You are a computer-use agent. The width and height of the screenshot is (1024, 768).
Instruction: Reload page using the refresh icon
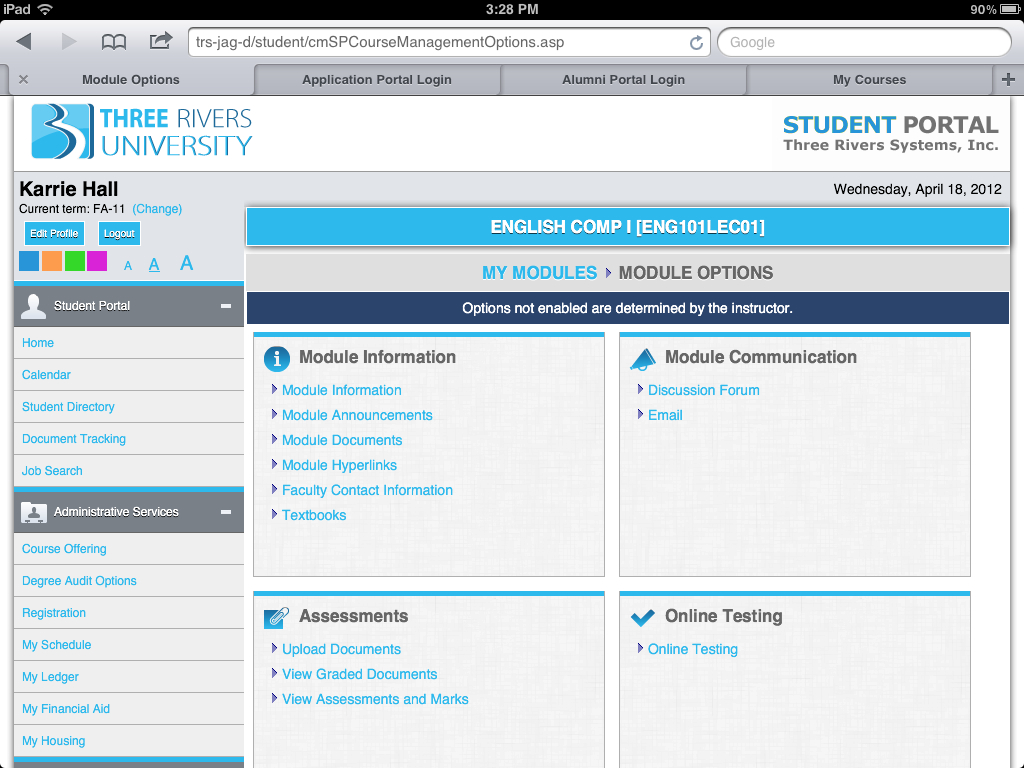pos(696,43)
